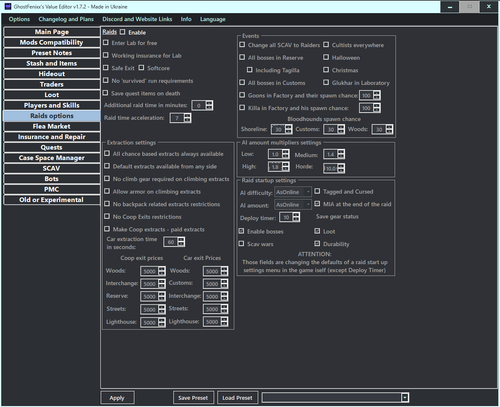Open Preset Notes section

click(52, 53)
